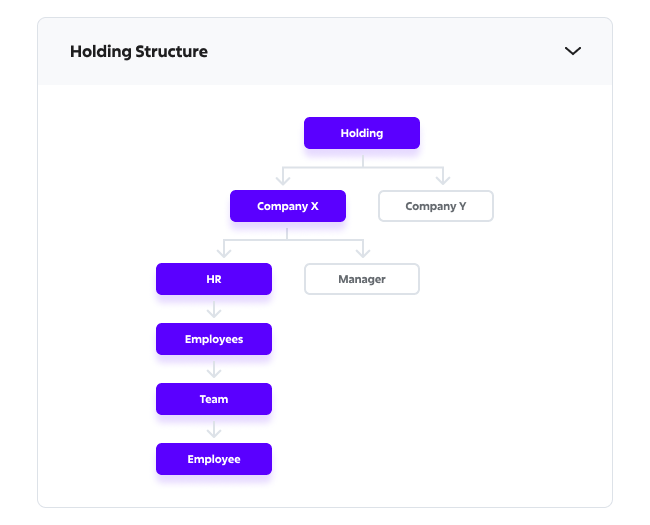Click arrow pointing down to Company X
650x525 pixels.
point(283,177)
